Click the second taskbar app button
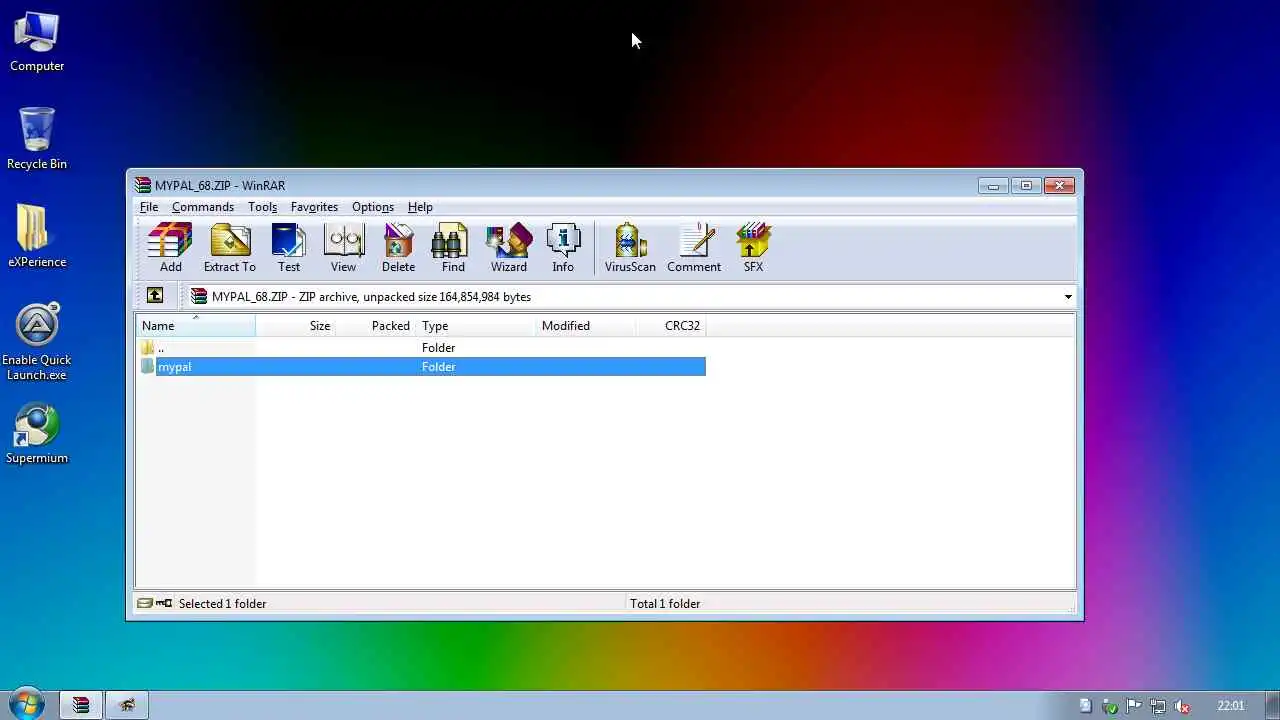 (127, 705)
